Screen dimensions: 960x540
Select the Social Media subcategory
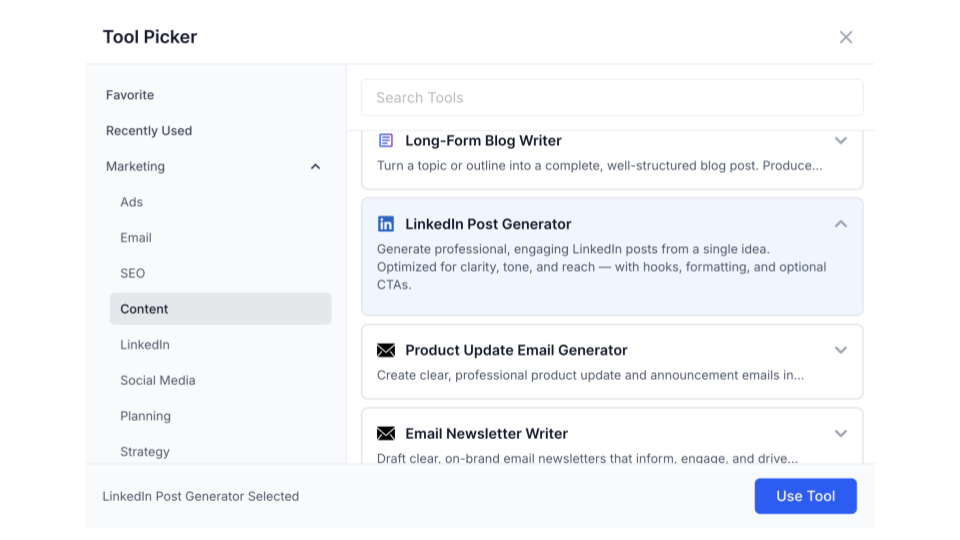click(x=158, y=381)
